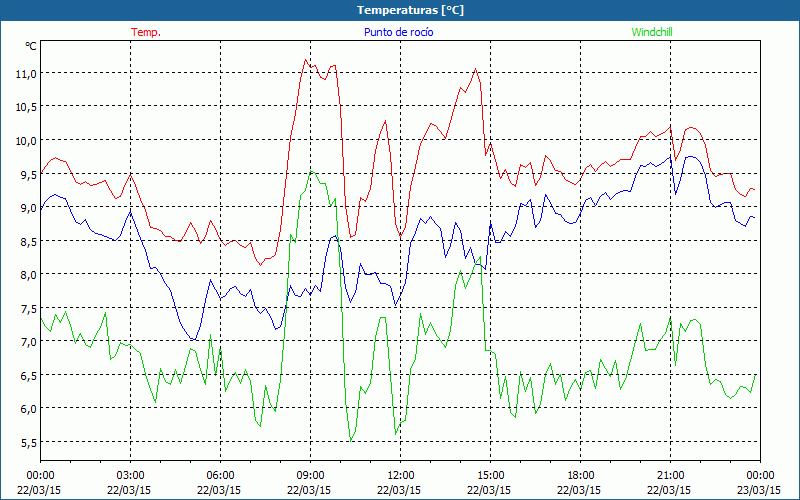This screenshot has width=800, height=500.
Task: Click the 5,5 y-axis value
Action: coord(29,442)
